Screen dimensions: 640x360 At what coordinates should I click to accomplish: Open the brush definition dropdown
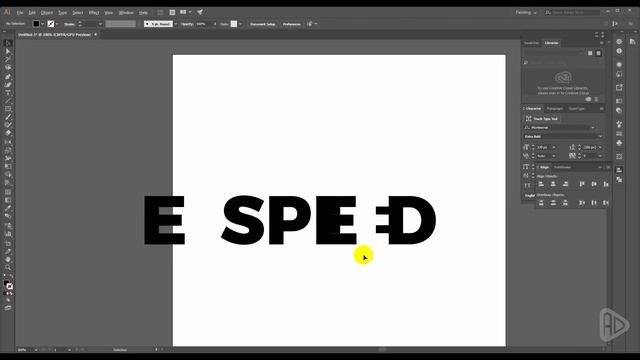176,24
